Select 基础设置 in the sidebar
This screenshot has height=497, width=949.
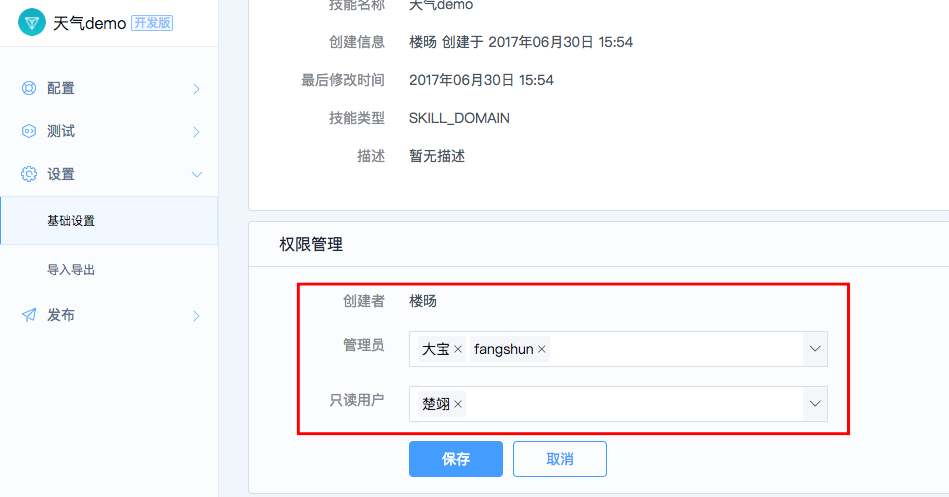109,220
